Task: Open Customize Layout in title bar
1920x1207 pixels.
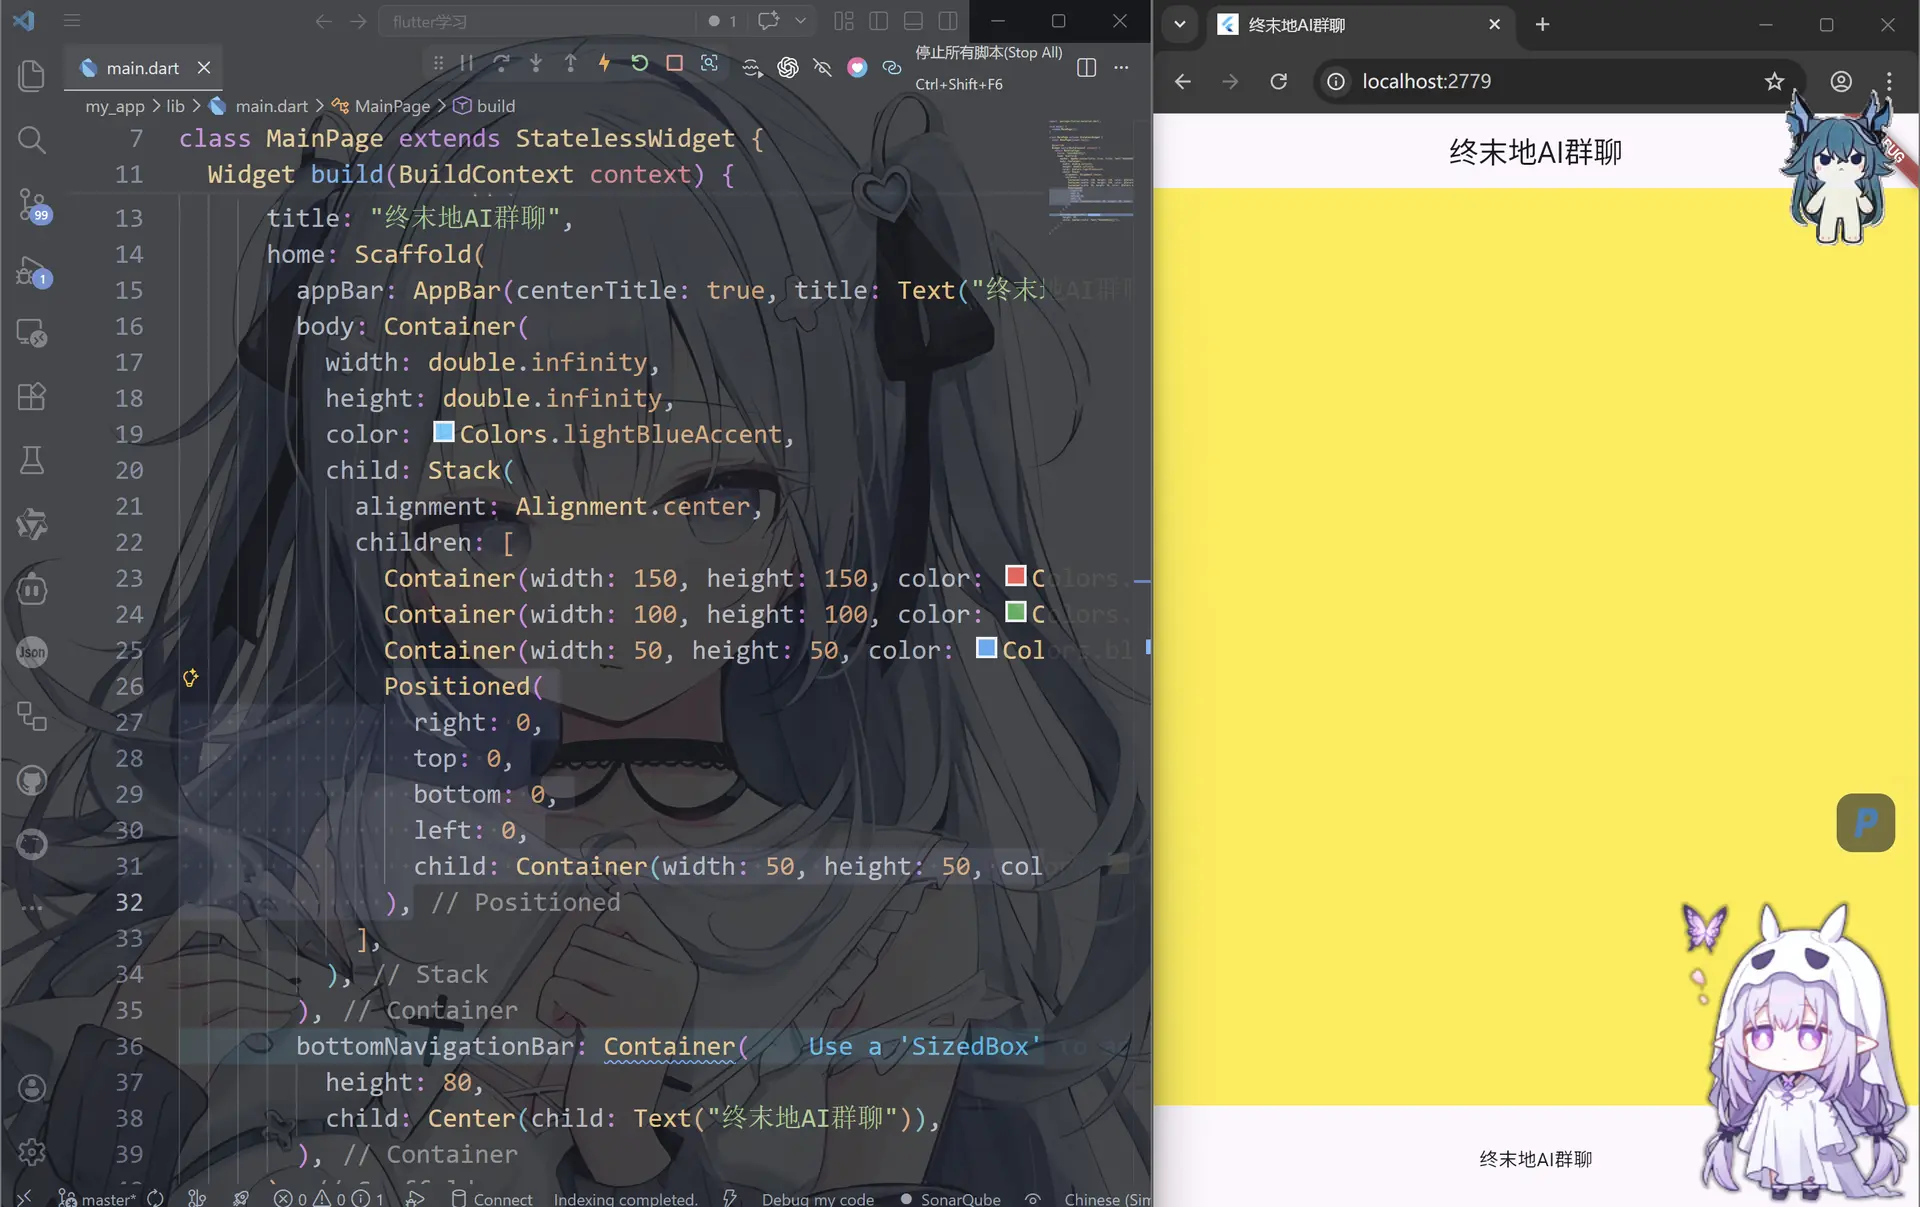Action: click(x=844, y=21)
